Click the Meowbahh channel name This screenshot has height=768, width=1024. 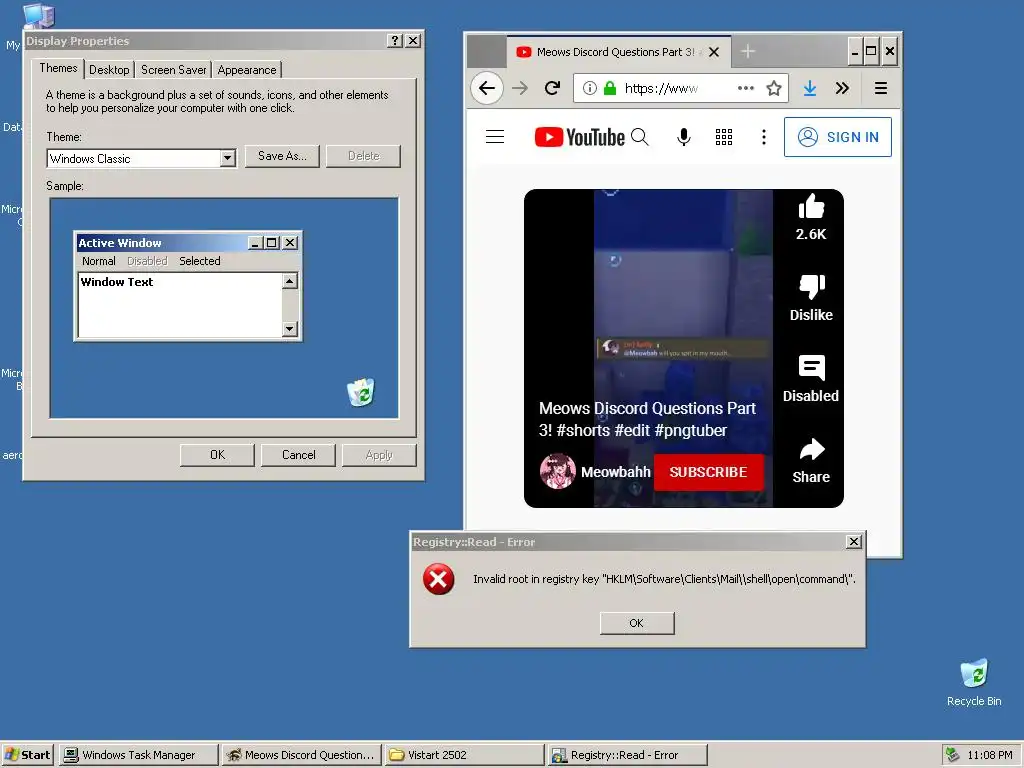coord(616,472)
